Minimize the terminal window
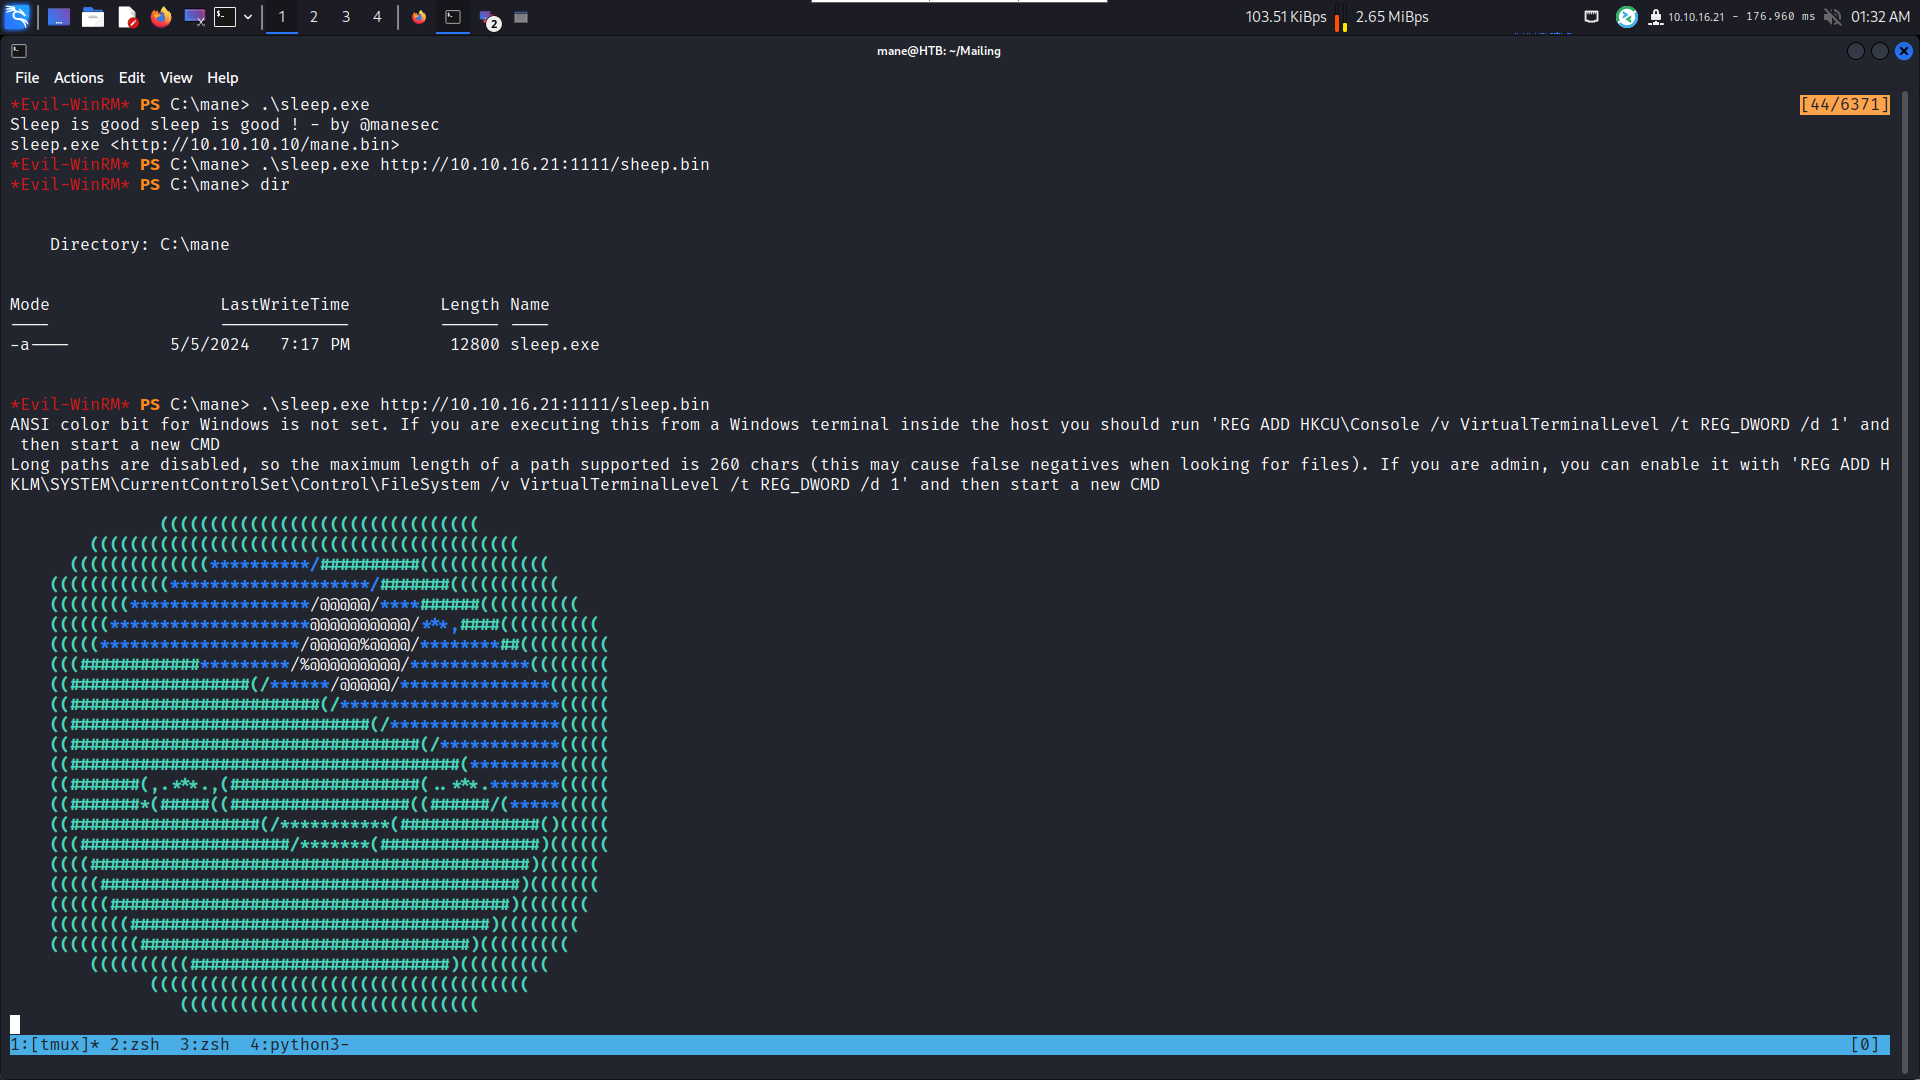This screenshot has width=1920, height=1080. coord(1856,51)
